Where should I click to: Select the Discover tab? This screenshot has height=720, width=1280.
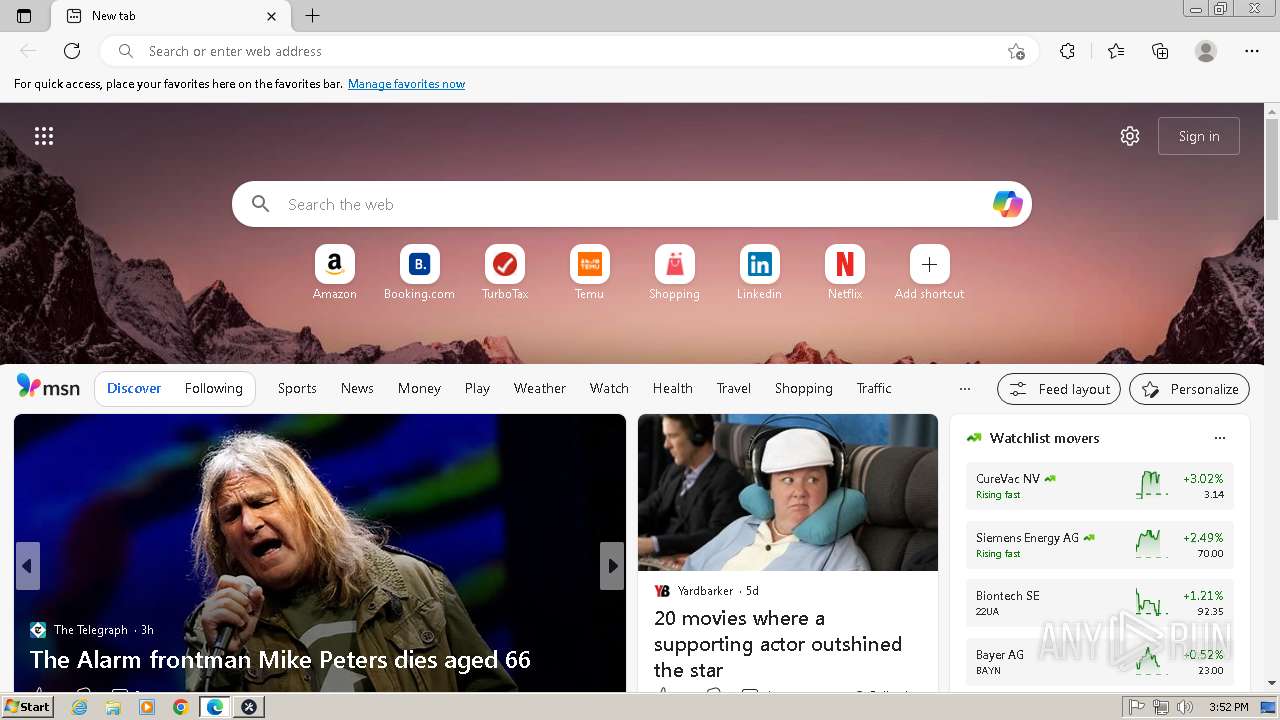click(134, 388)
